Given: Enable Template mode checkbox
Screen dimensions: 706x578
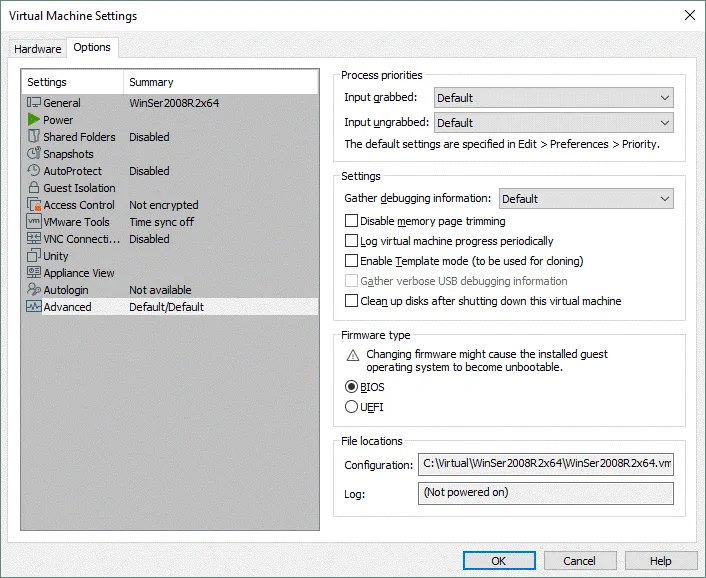Looking at the screenshot, I should point(351,261).
